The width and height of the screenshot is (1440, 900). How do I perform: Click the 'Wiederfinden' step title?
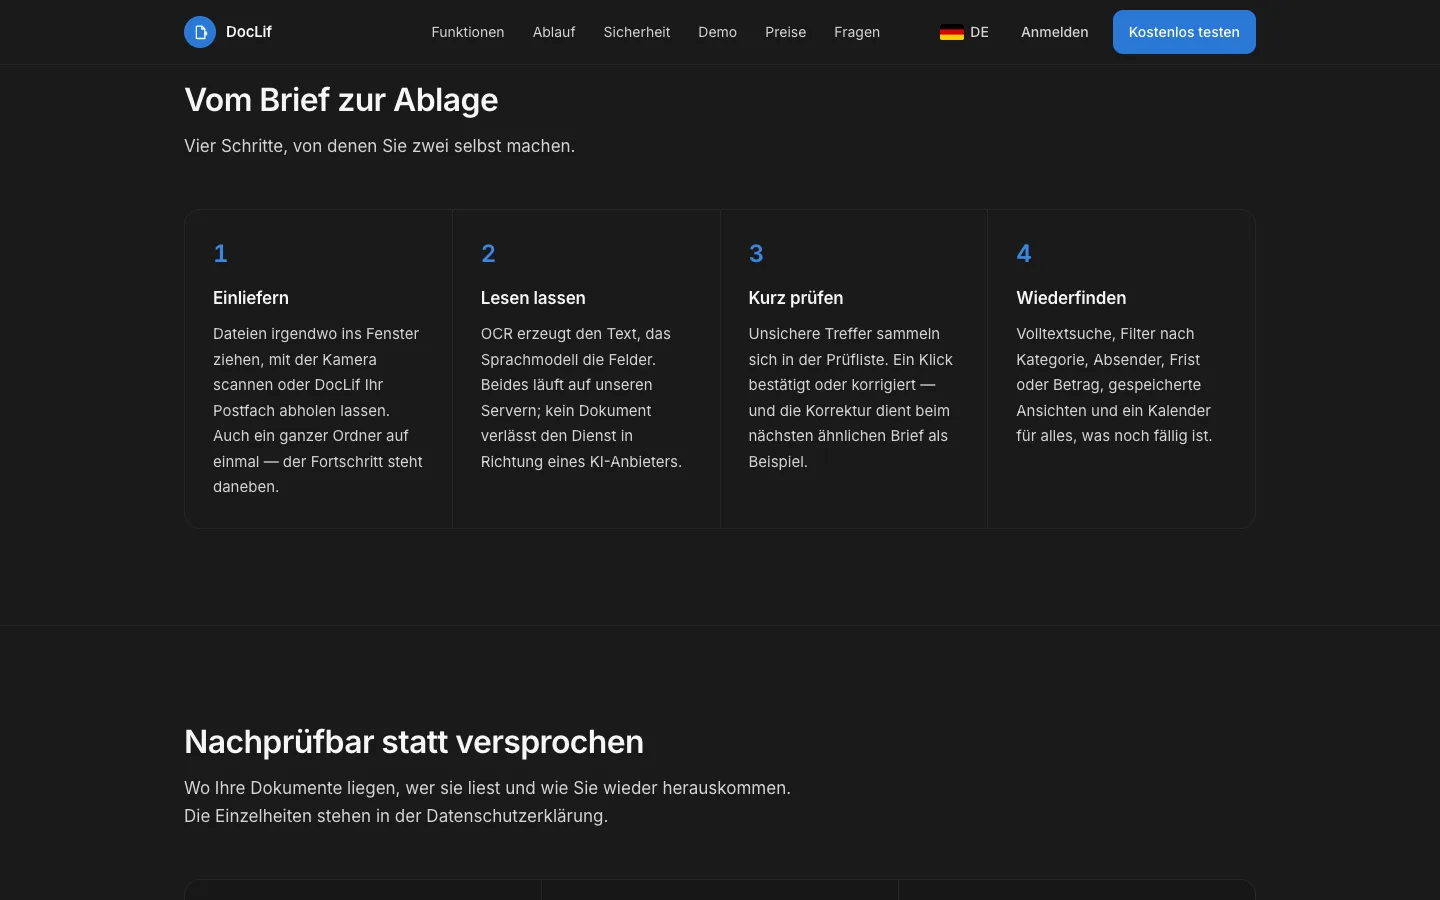tap(1071, 298)
